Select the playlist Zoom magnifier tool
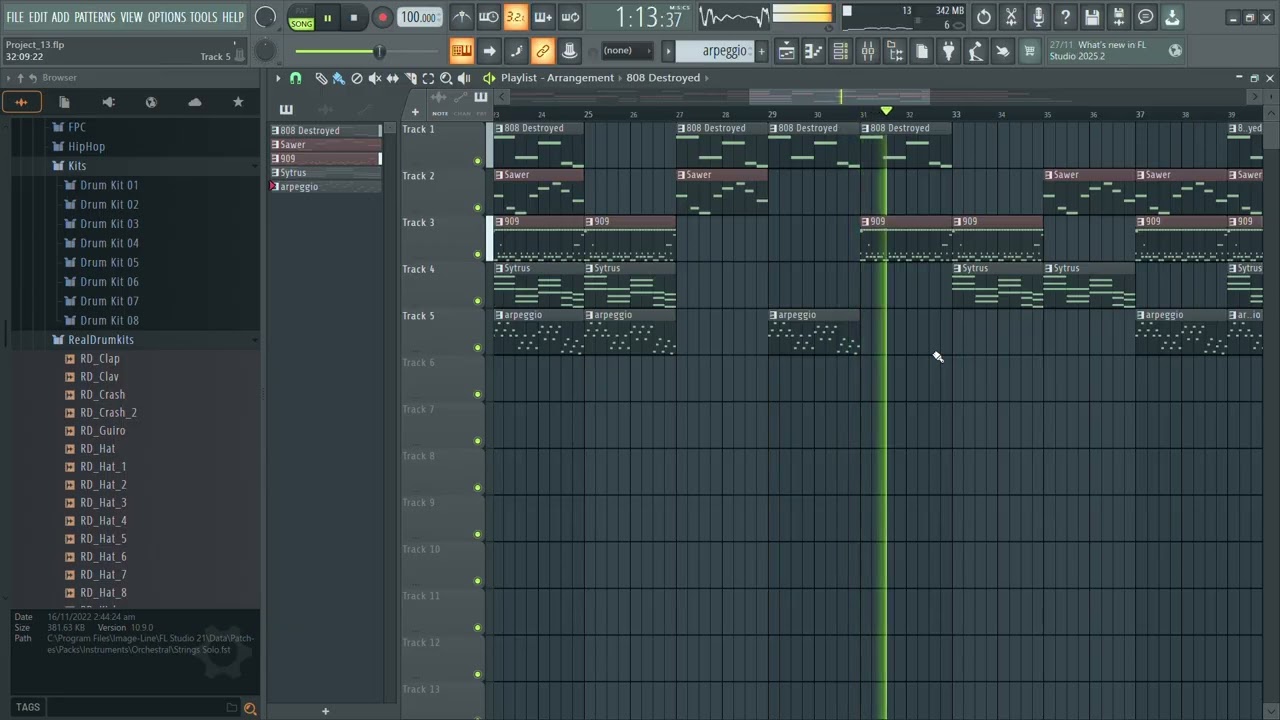This screenshot has width=1280, height=720. (x=446, y=78)
